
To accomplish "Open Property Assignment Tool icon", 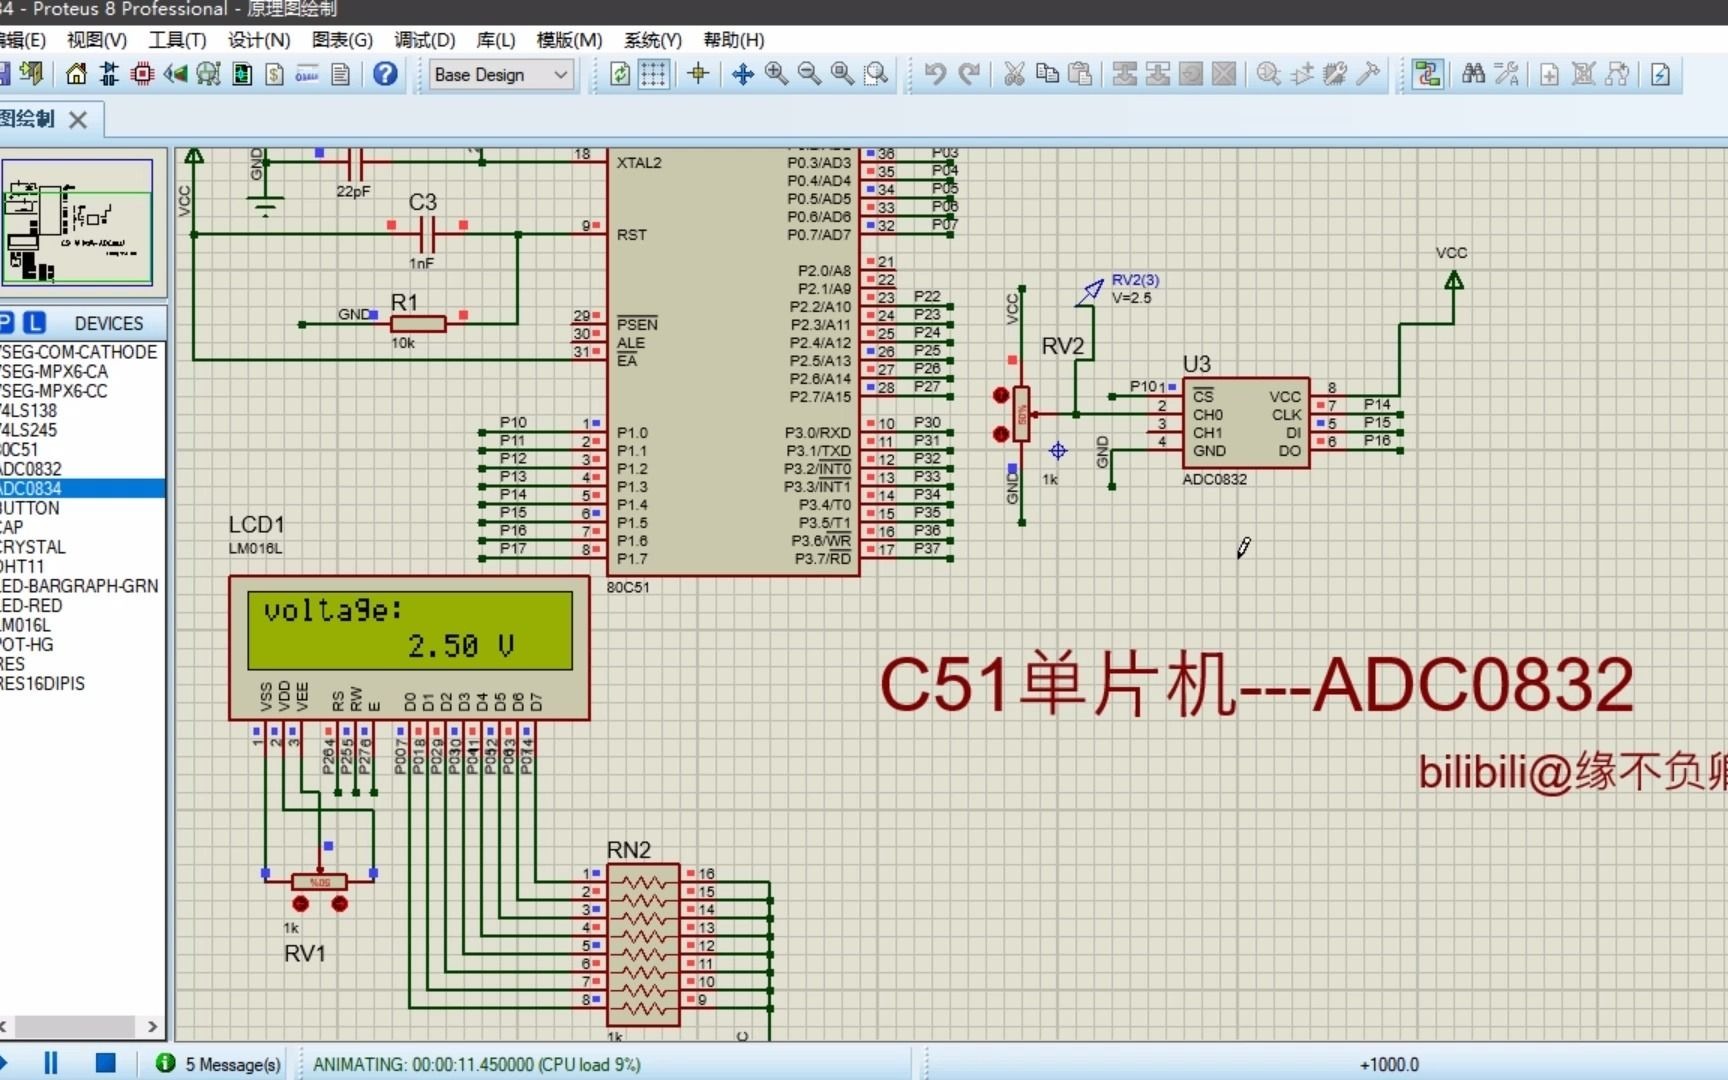I will (1506, 74).
